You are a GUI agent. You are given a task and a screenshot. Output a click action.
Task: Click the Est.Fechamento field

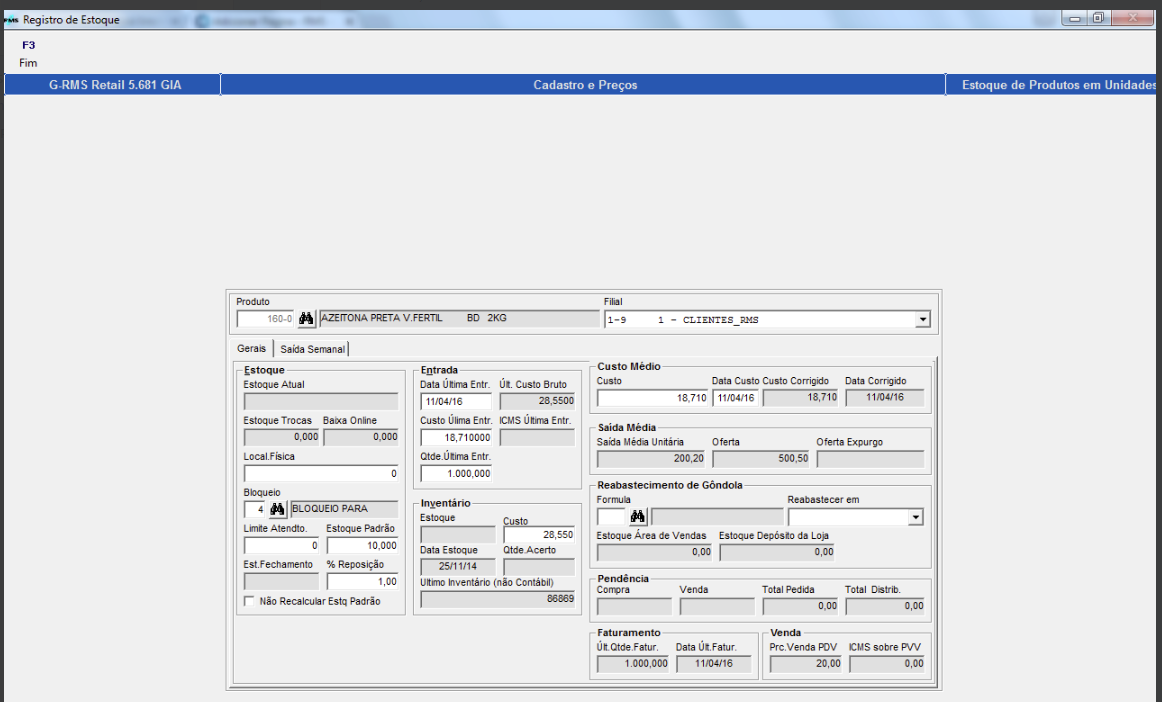[x=282, y=582]
